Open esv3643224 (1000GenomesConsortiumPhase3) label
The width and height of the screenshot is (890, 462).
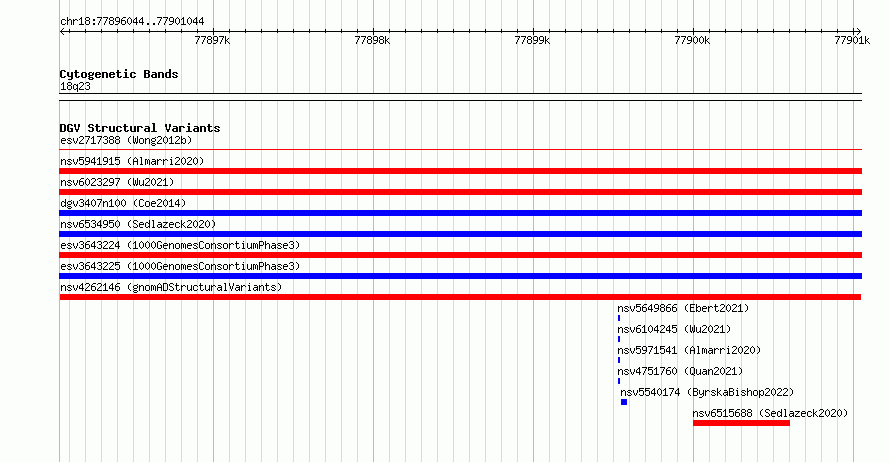point(180,245)
